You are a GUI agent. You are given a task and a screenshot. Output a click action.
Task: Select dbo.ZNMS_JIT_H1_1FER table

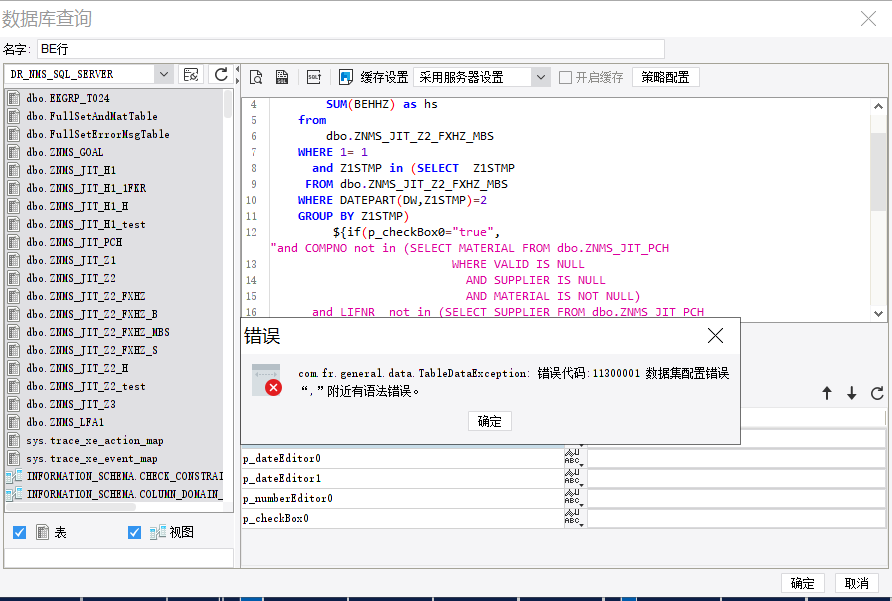tap(86, 188)
